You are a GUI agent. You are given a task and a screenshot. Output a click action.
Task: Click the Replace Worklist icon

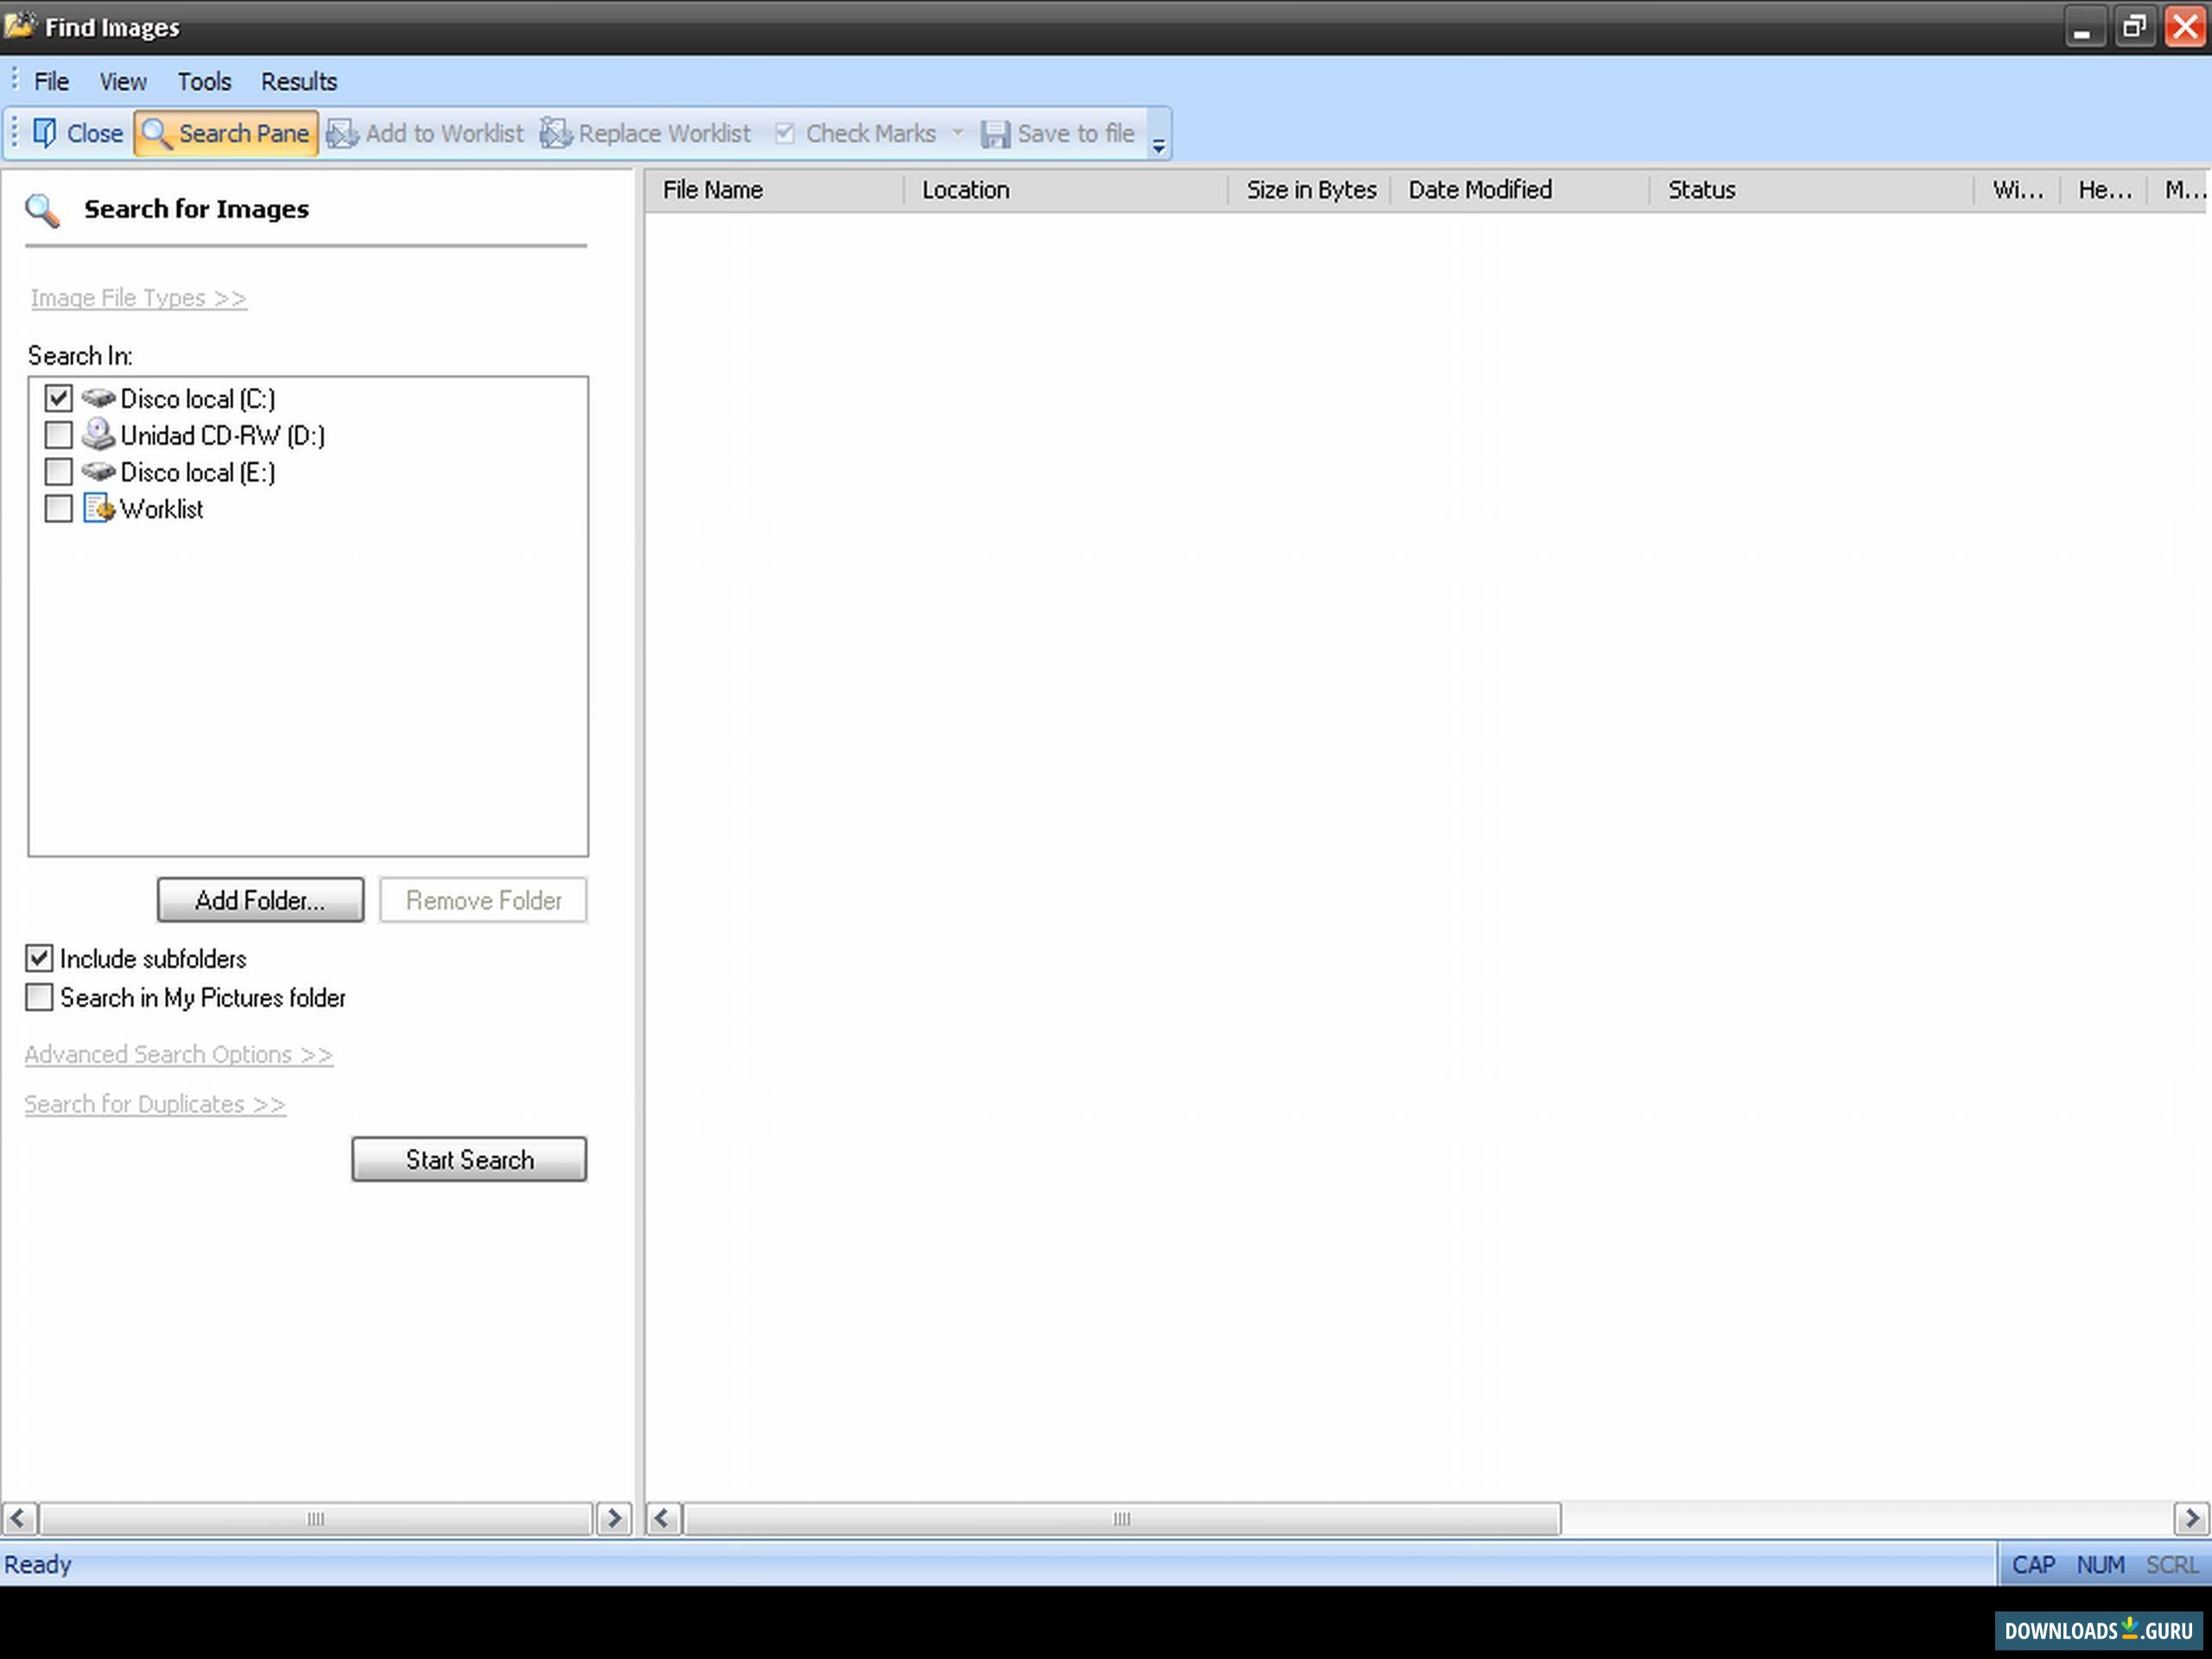556,133
